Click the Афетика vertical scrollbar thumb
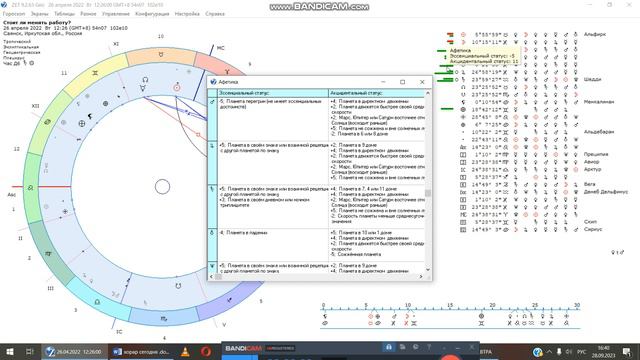Image resolution: width=640 pixels, height=360 pixels. click(x=428, y=193)
